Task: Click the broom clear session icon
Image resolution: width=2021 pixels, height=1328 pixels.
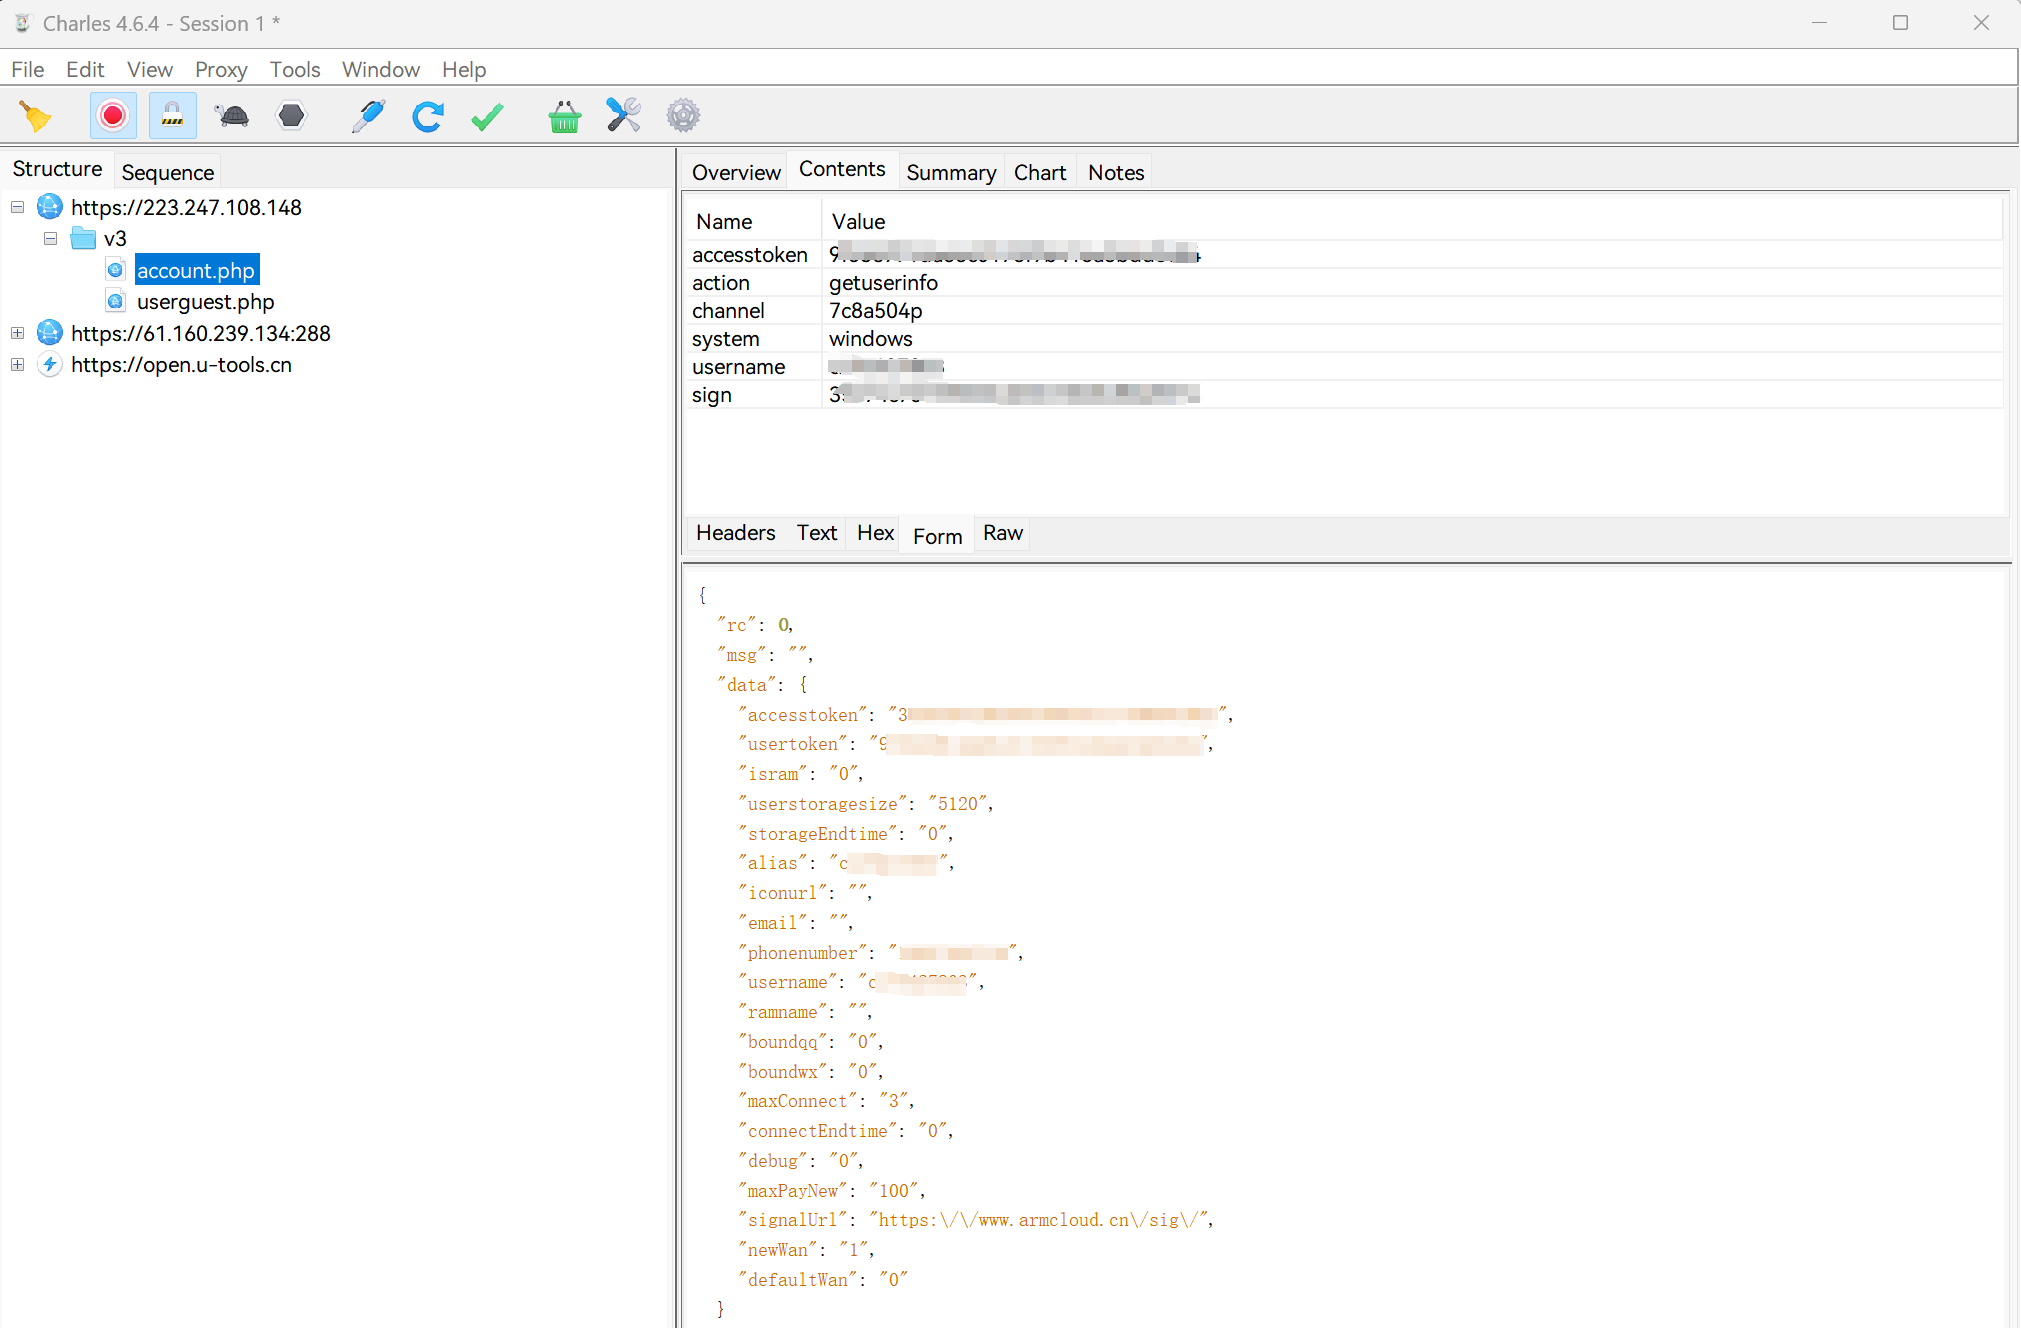Action: [35, 116]
